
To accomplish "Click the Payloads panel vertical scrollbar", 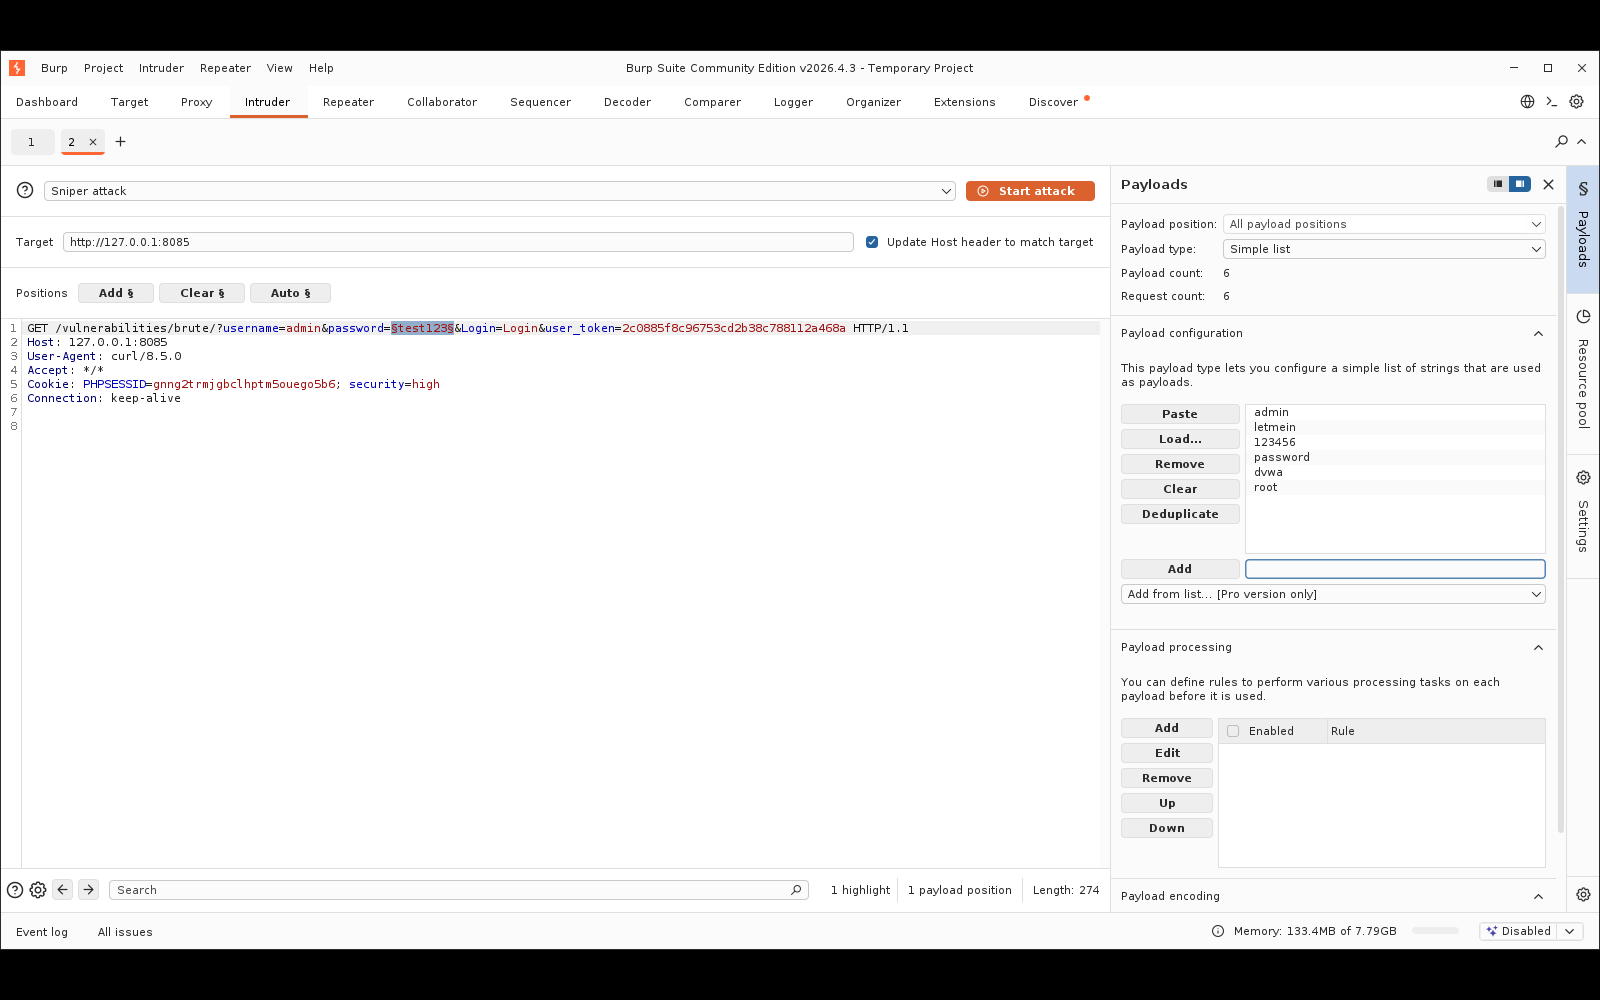I will pos(1561,520).
